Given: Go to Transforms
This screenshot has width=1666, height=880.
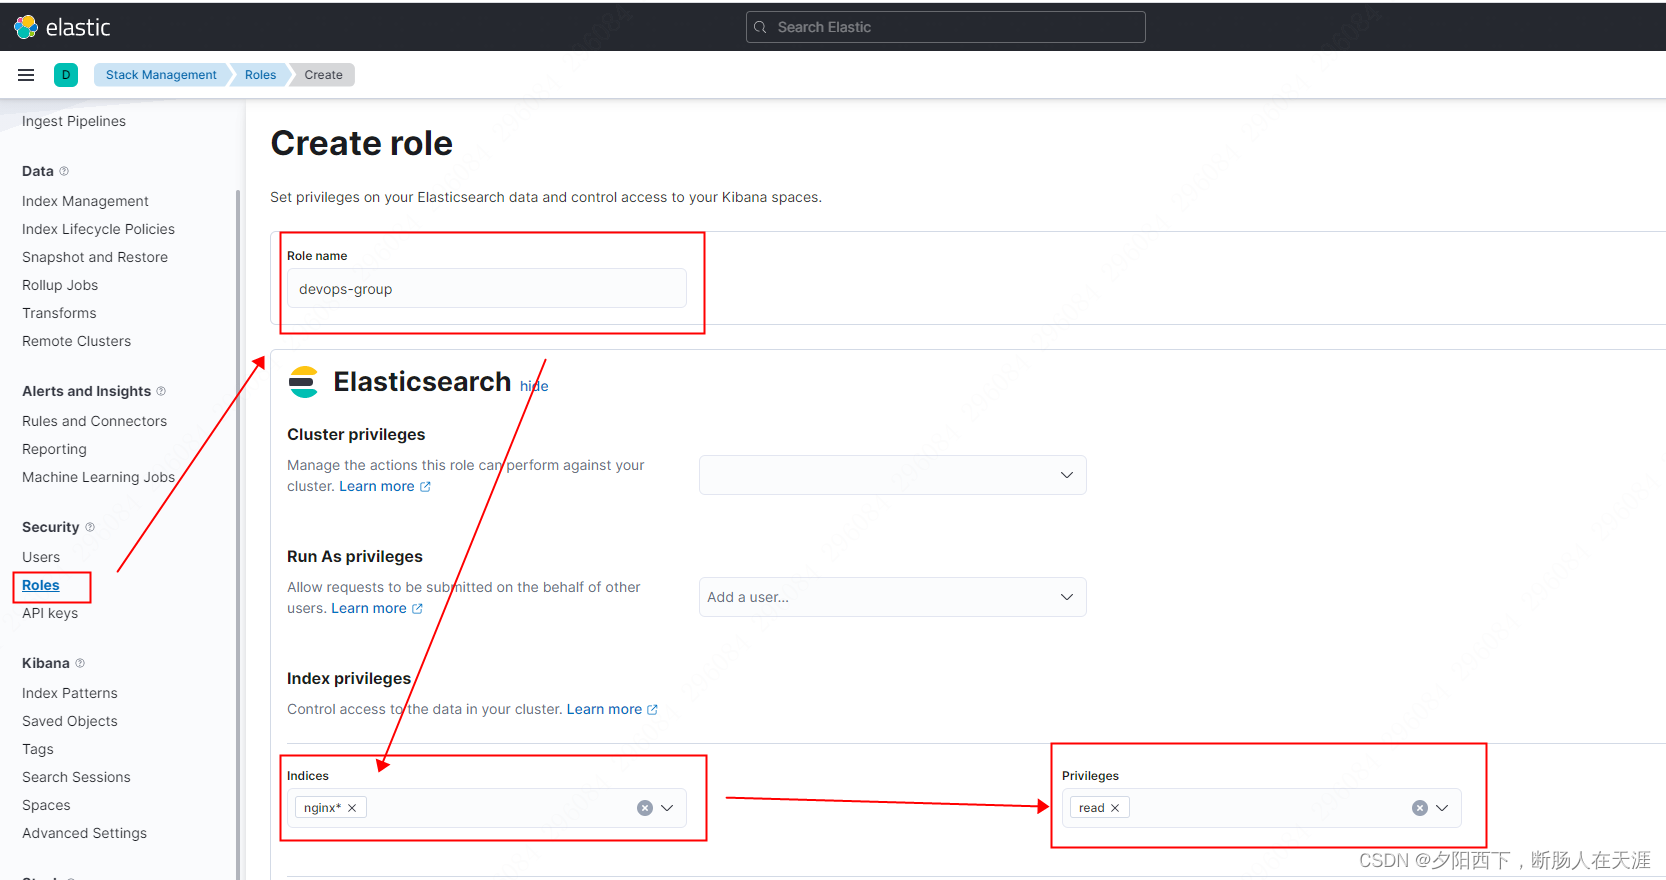Looking at the screenshot, I should click(59, 313).
